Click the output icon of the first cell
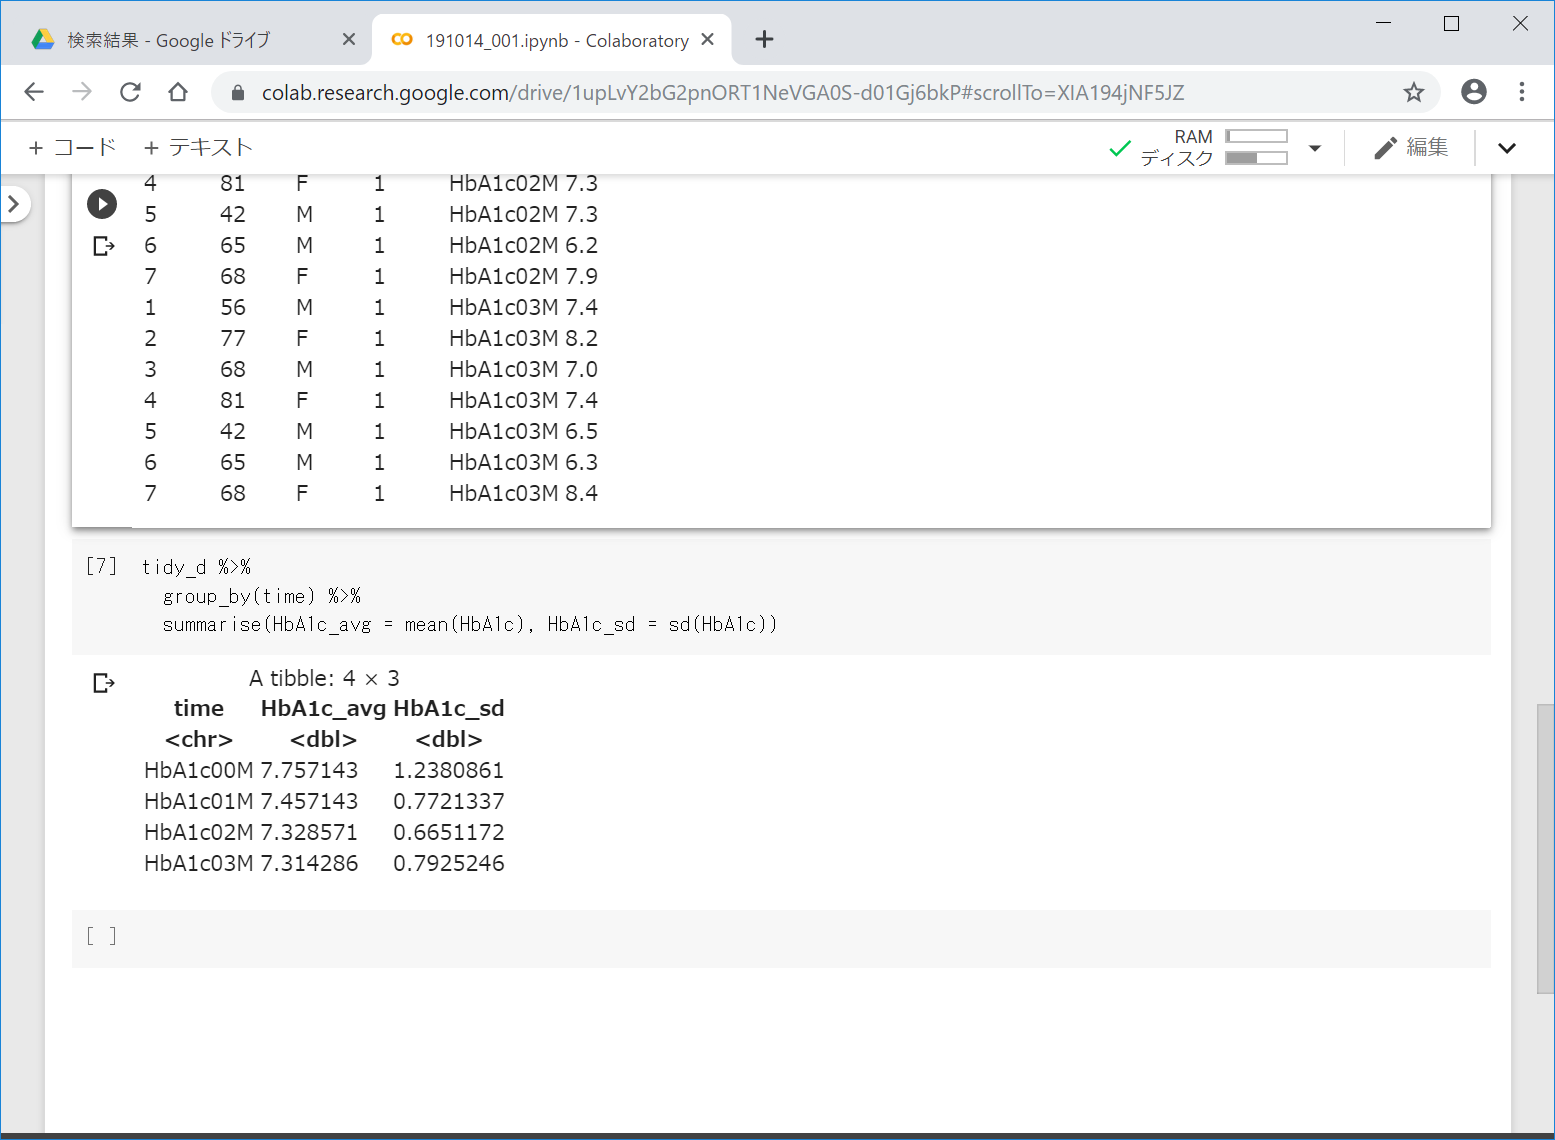 (x=103, y=246)
